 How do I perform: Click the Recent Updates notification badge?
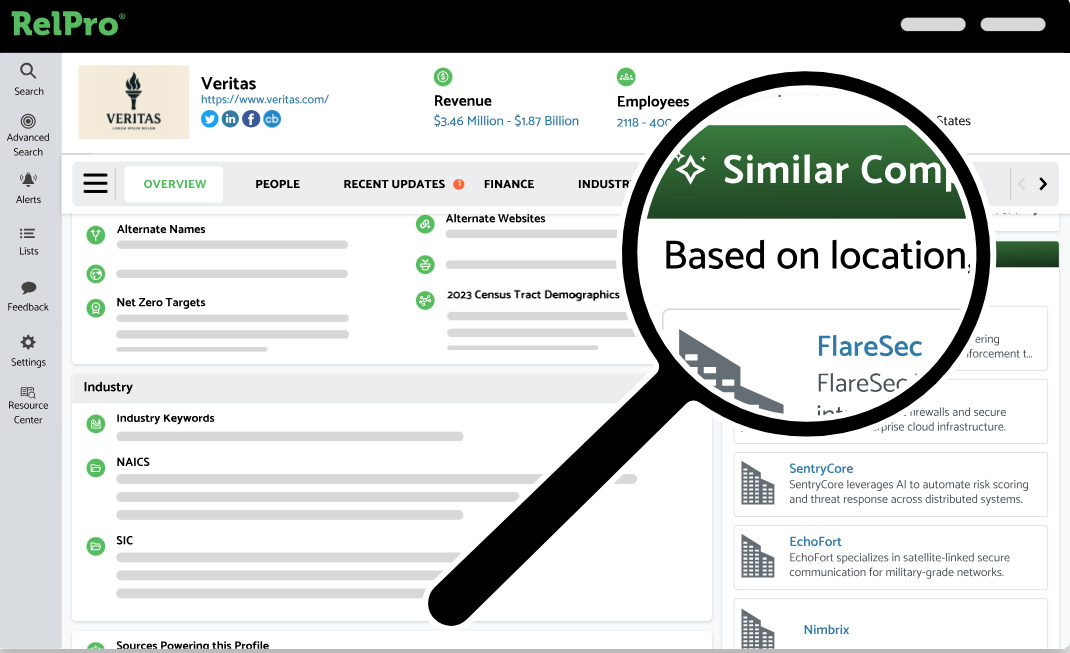(459, 184)
